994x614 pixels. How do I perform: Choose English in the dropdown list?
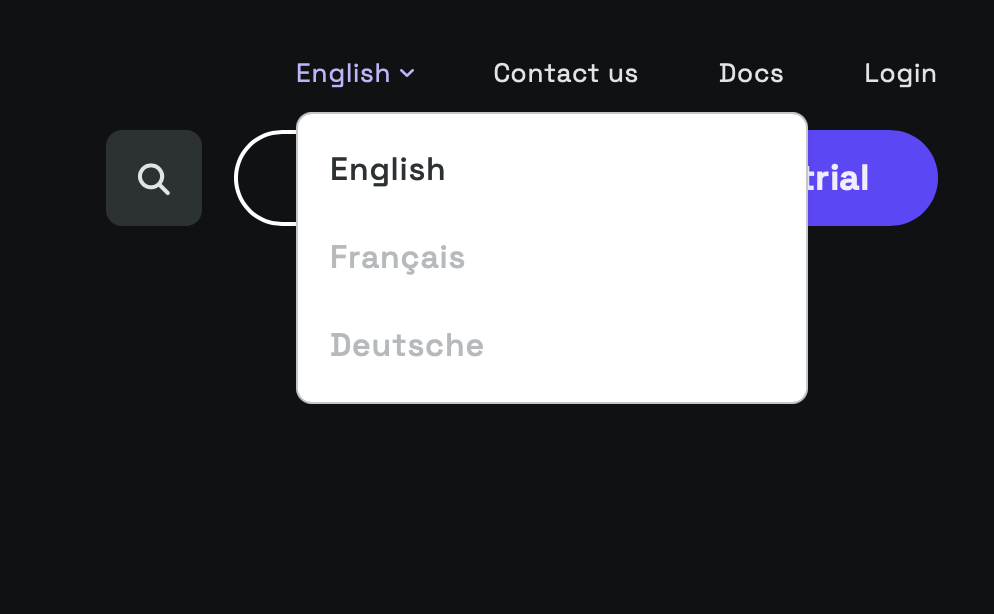(x=387, y=170)
